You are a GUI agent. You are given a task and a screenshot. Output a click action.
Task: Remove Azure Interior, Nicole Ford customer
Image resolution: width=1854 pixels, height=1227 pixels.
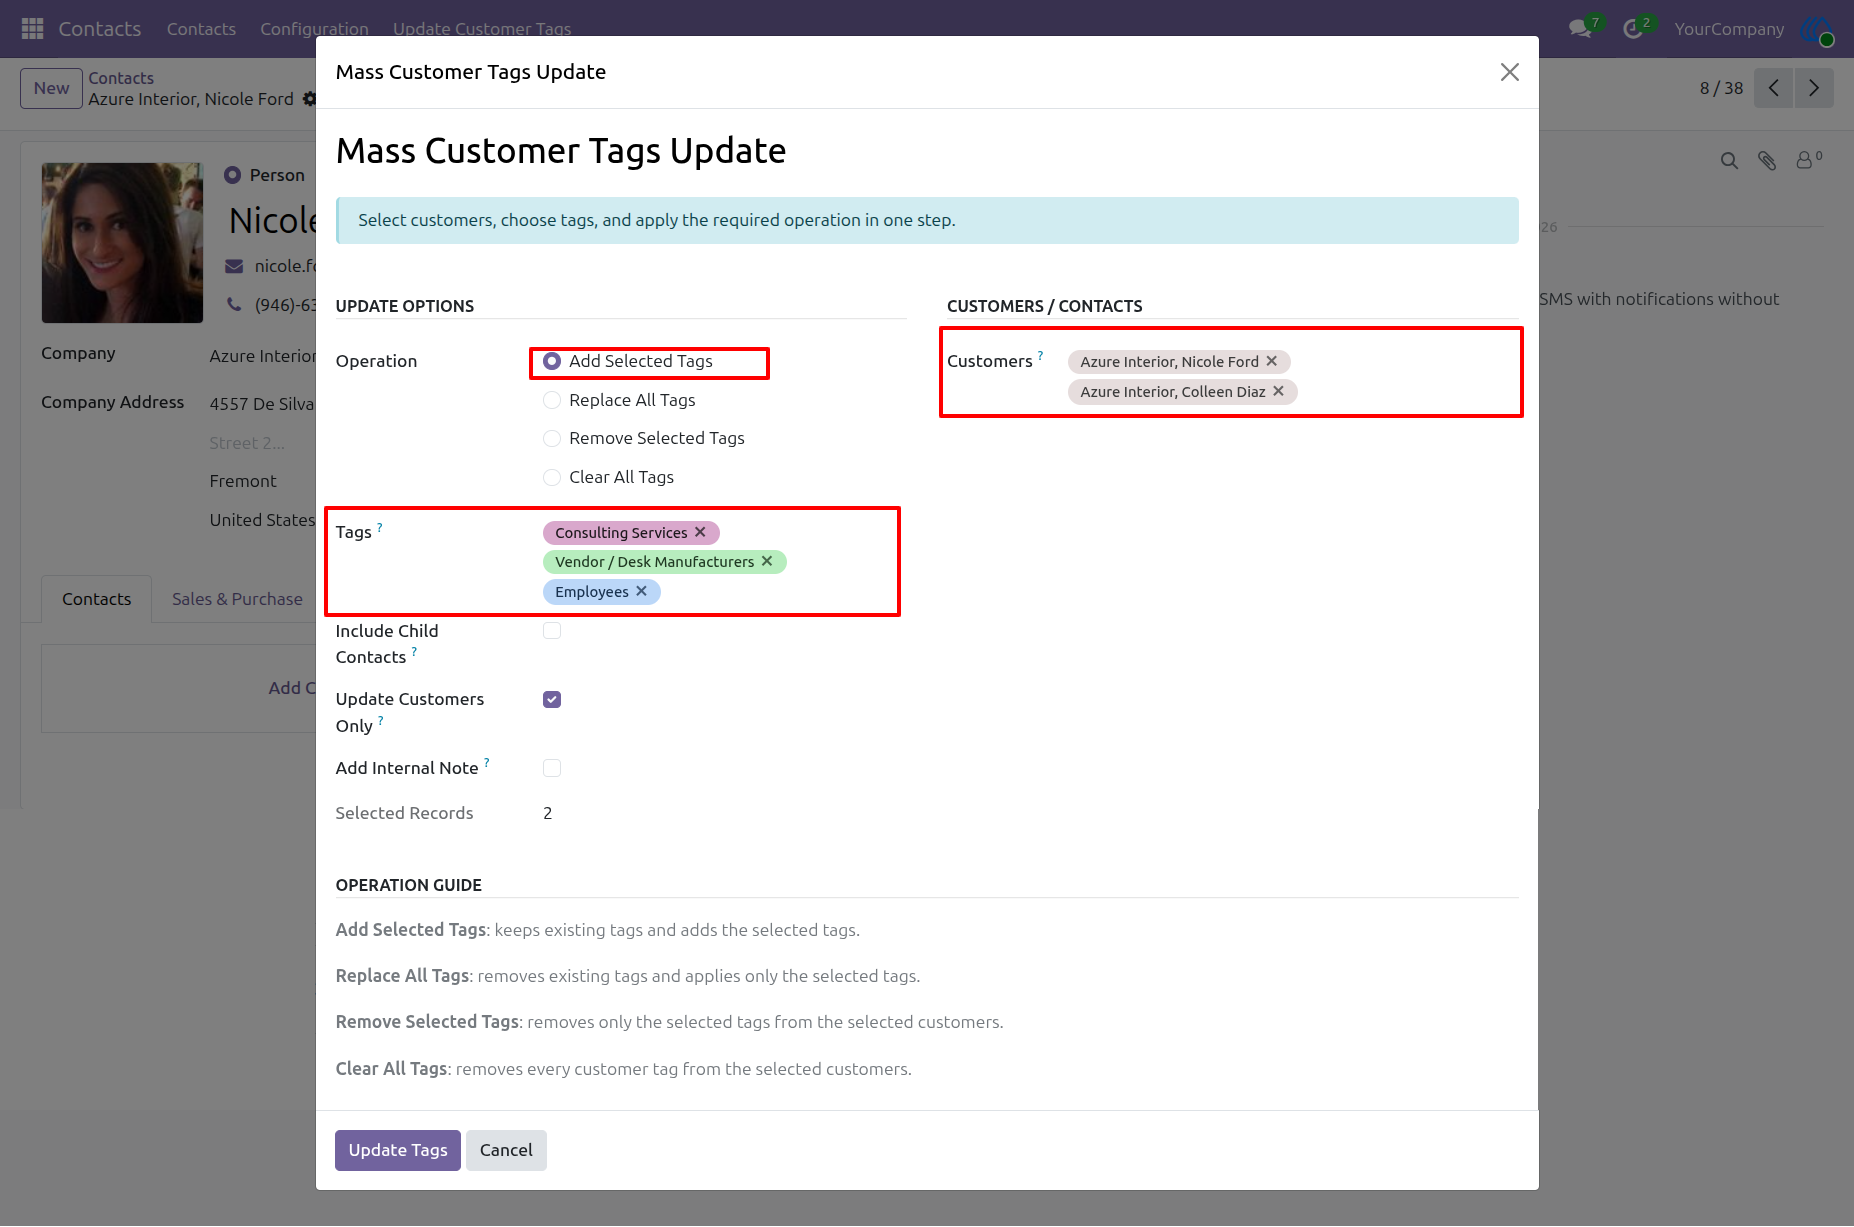(x=1272, y=361)
